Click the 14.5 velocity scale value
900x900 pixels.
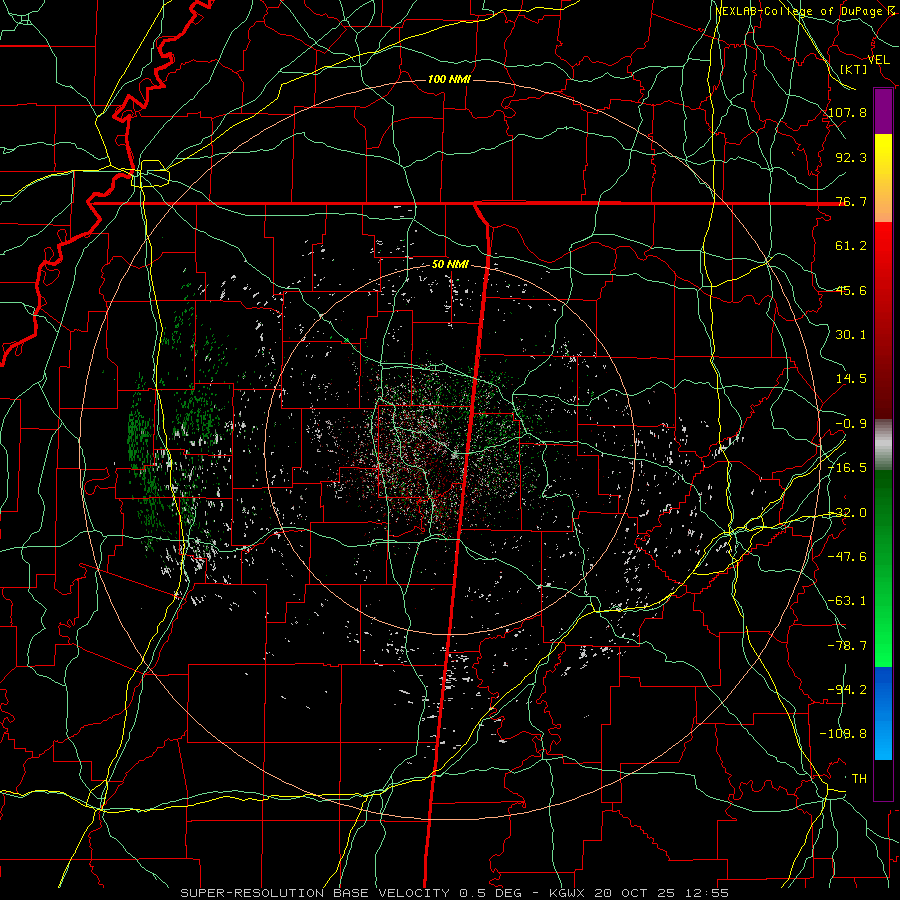tap(851, 379)
